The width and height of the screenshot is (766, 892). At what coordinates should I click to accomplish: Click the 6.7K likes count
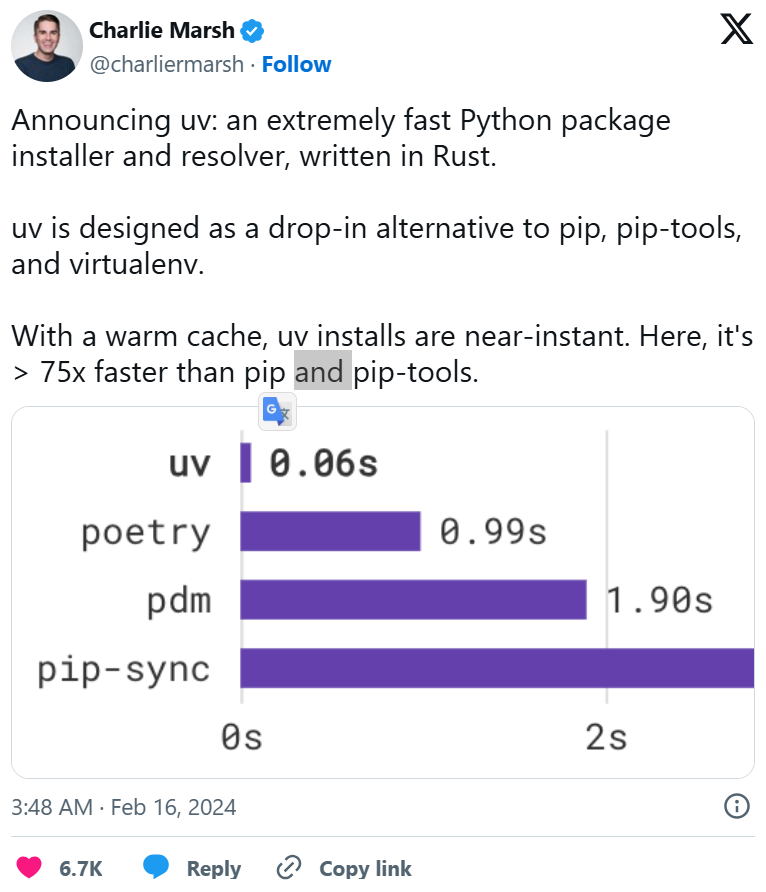pos(81,868)
